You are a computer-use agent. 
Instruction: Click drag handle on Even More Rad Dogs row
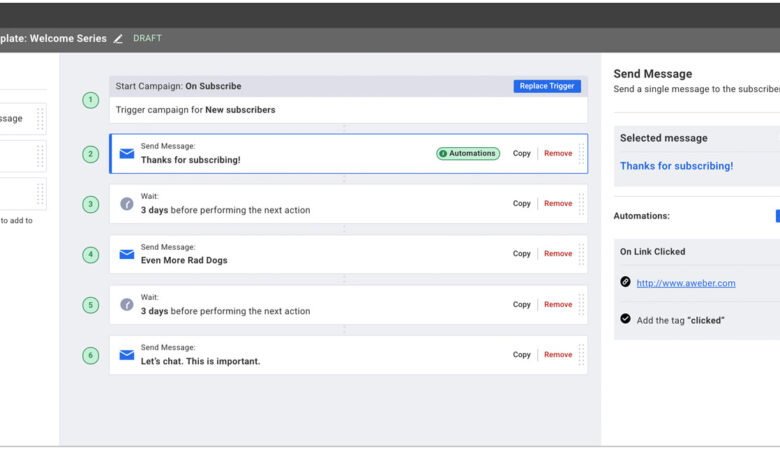(581, 254)
